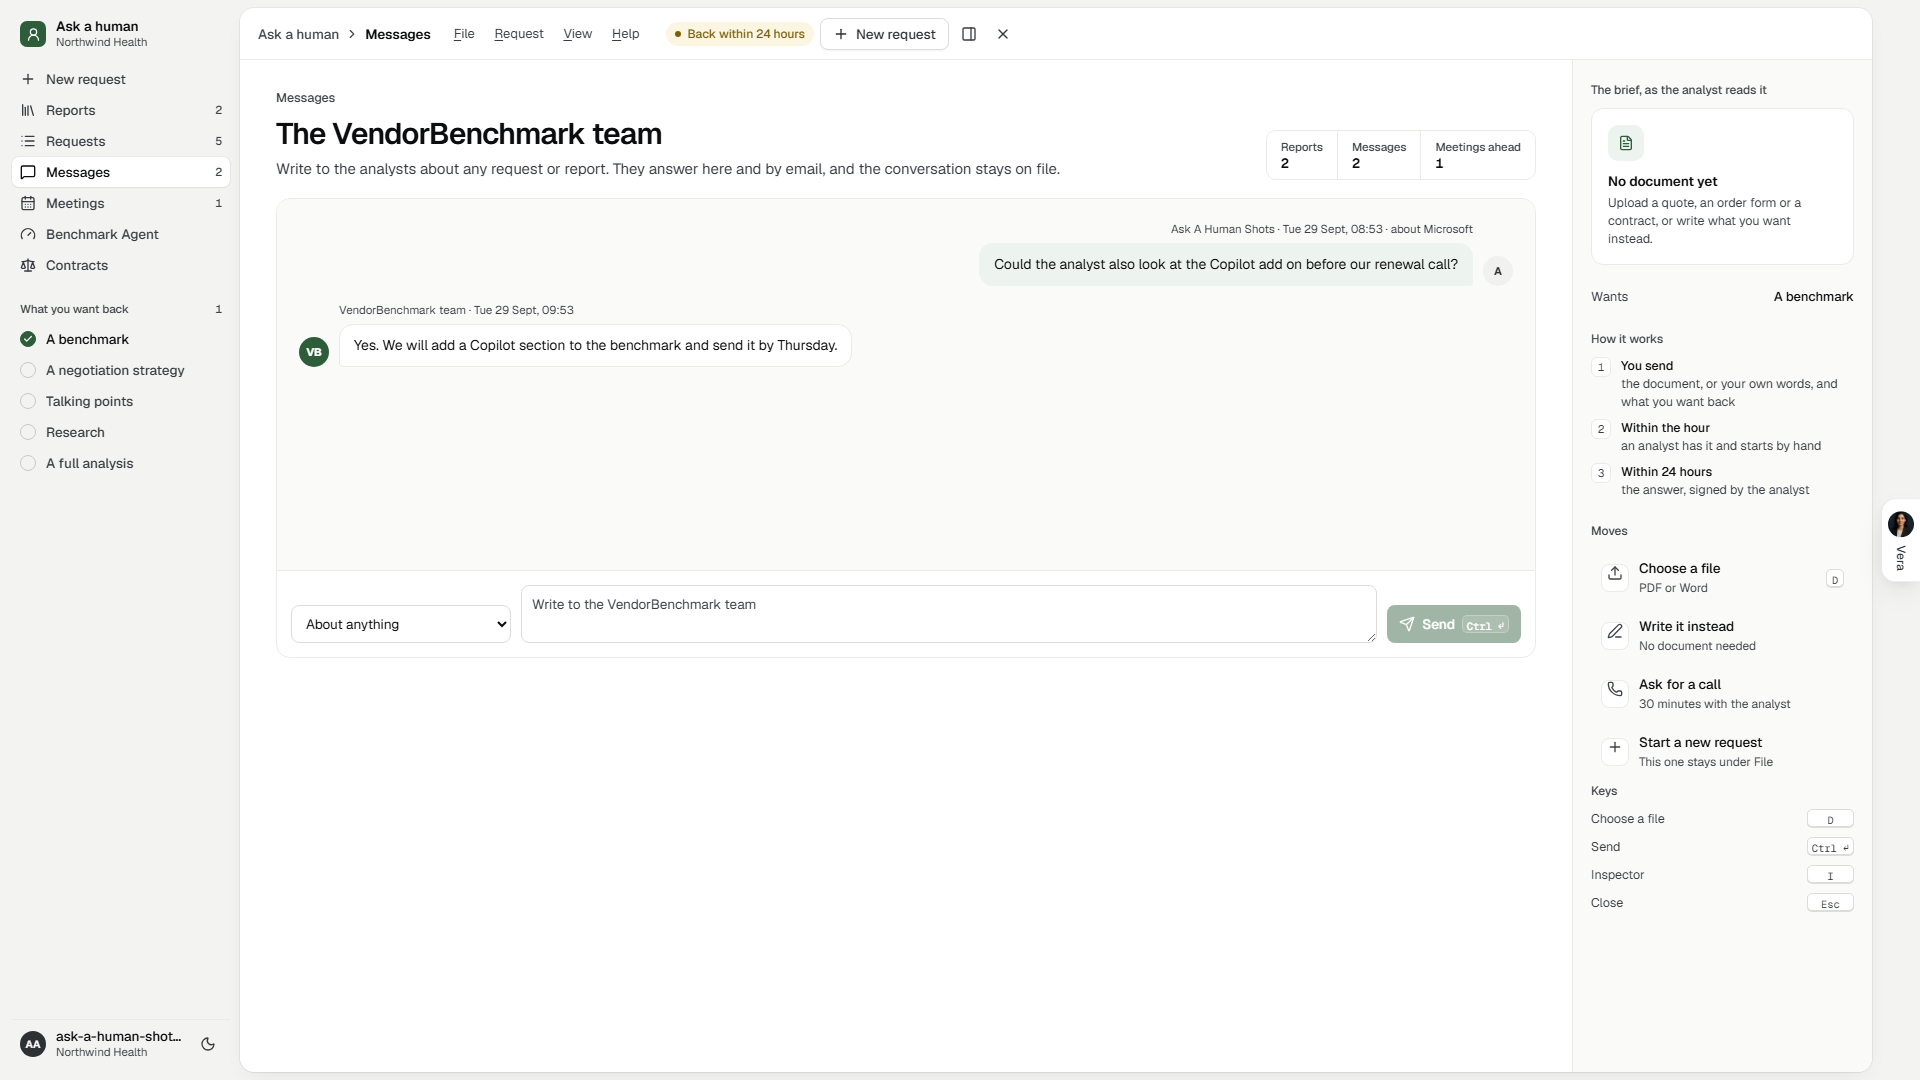Viewport: 1920px width, 1080px height.
Task: Select the A benchmark option
Action: (x=121, y=339)
